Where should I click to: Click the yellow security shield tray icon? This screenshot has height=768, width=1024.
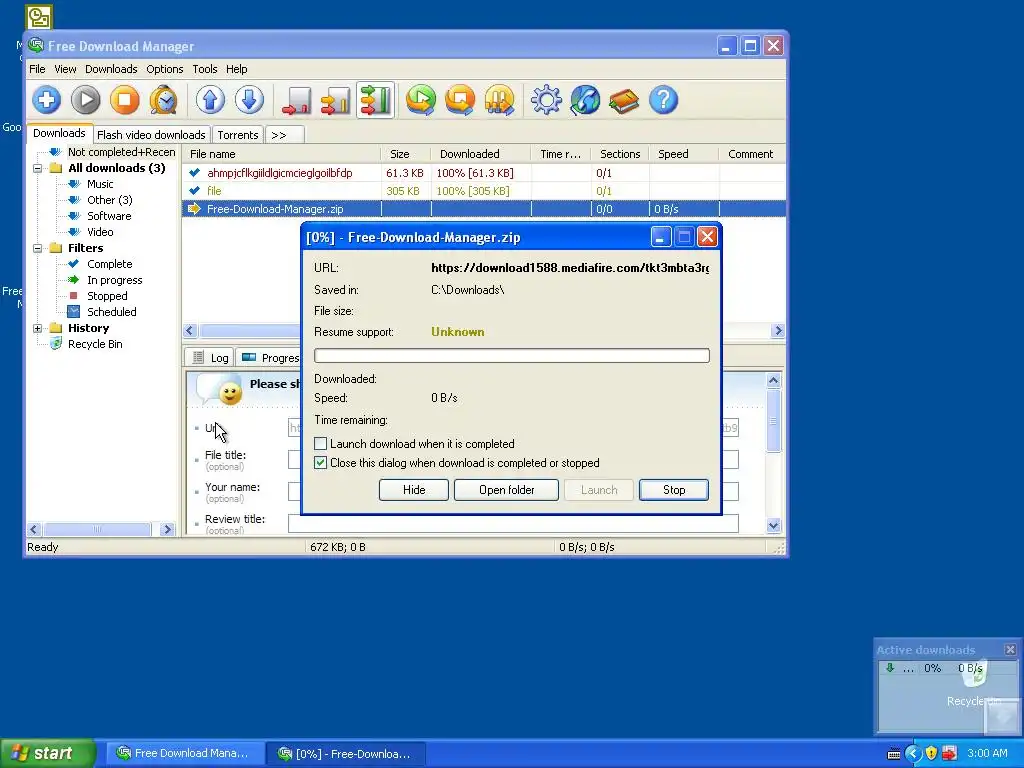pyautogui.click(x=932, y=754)
